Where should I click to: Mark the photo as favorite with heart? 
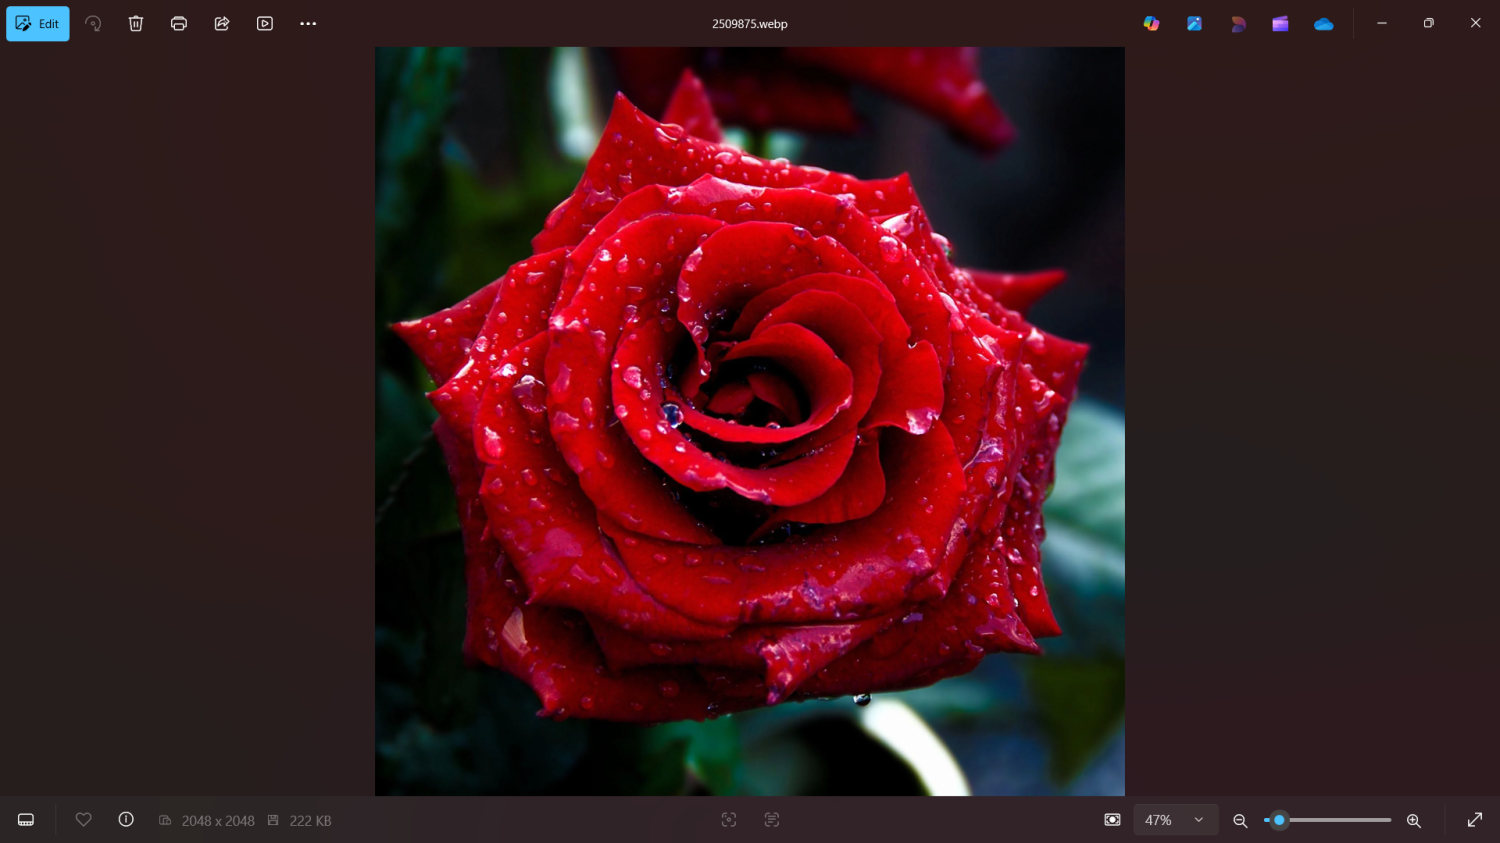84,820
